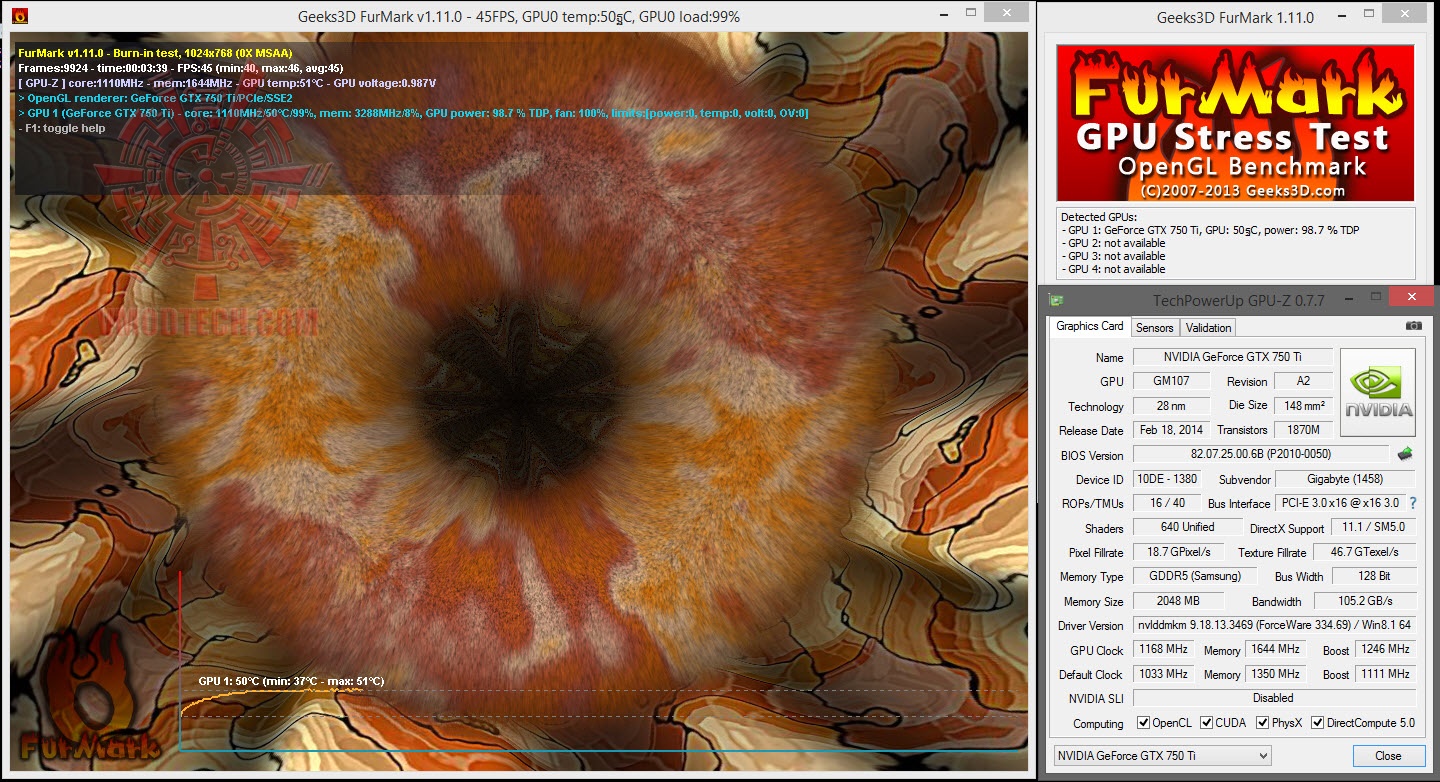Click the GPU-Z title bar app icon
This screenshot has height=782, width=1440.
coord(1056,300)
